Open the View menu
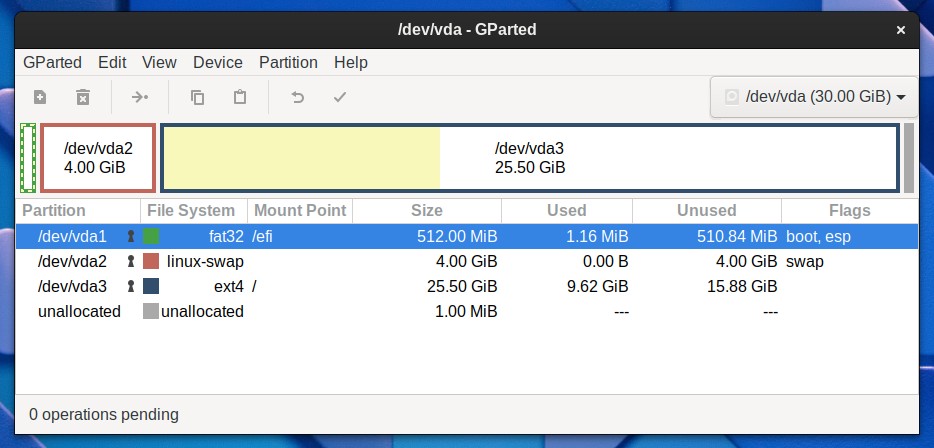The image size is (934, 448). tap(159, 63)
